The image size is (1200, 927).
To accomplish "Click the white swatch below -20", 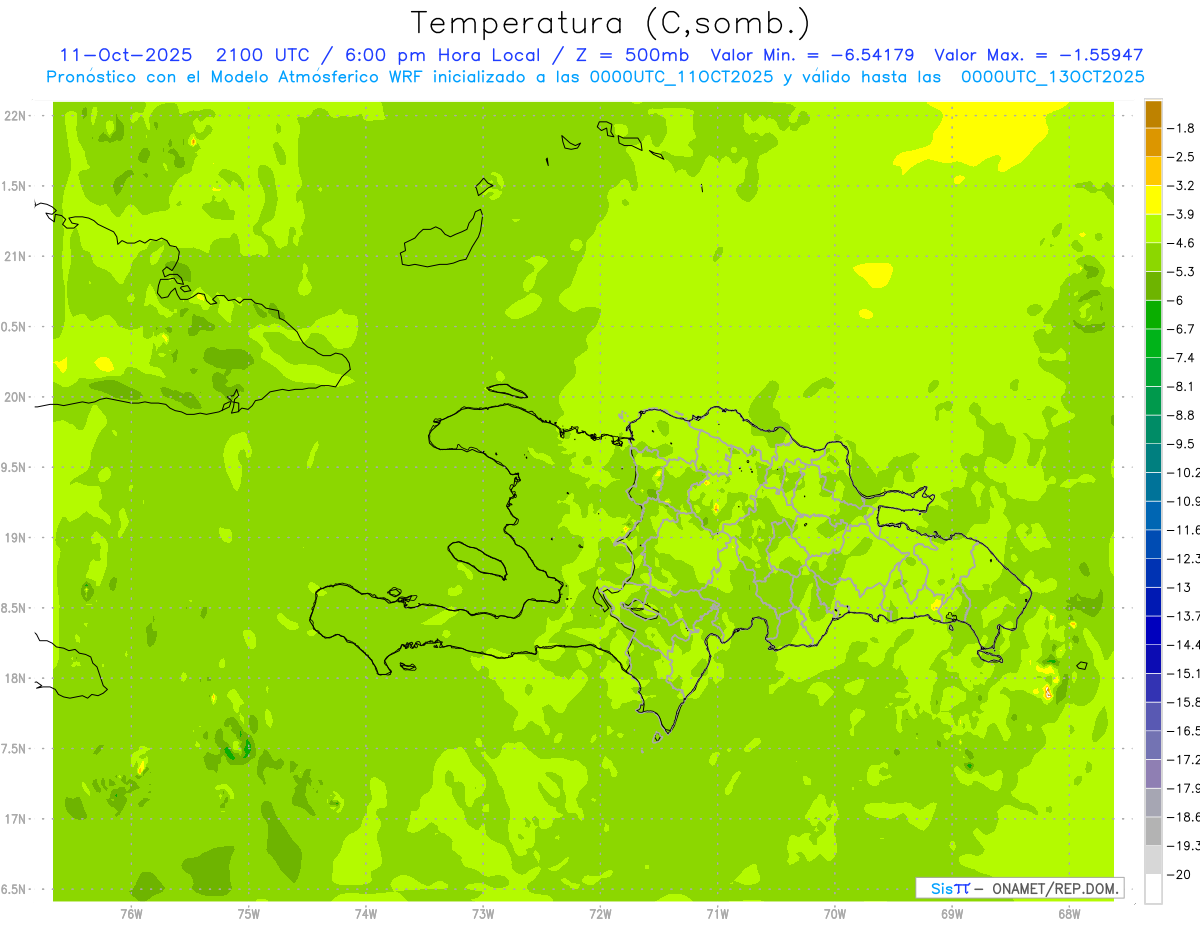I will click(1153, 889).
